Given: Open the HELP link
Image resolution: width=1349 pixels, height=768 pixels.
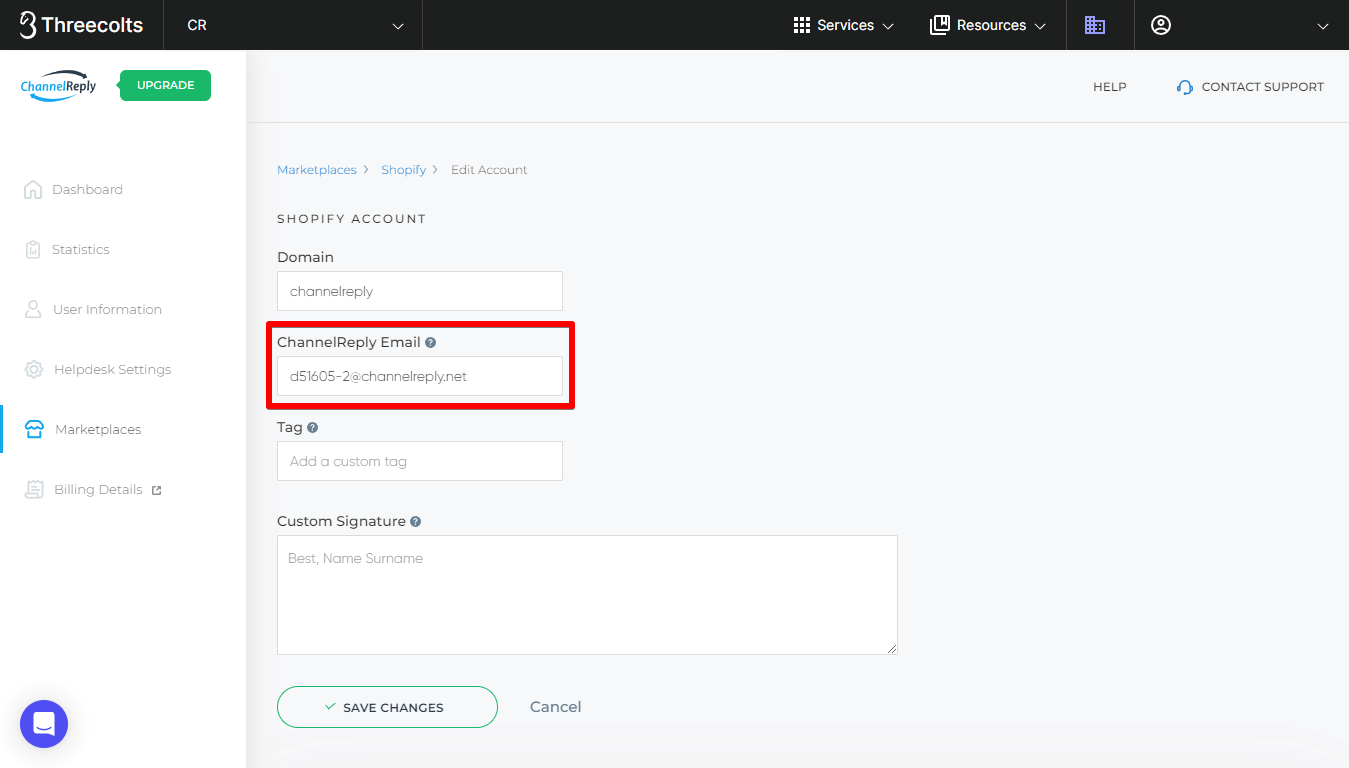Looking at the screenshot, I should pos(1109,87).
